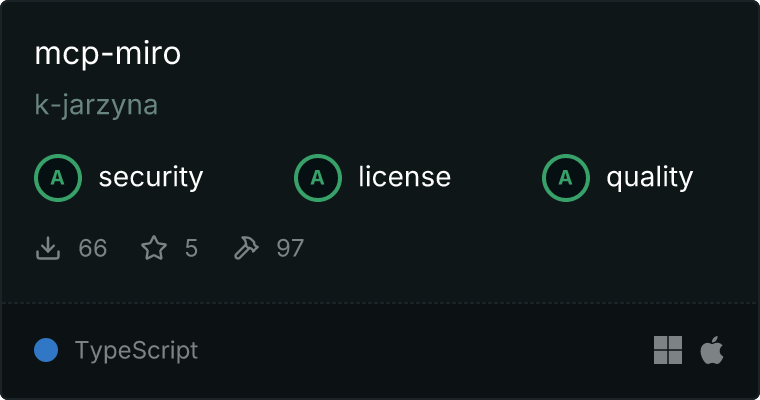Image resolution: width=760 pixels, height=400 pixels.
Task: Click the hammer tools icon
Action: pos(246,248)
